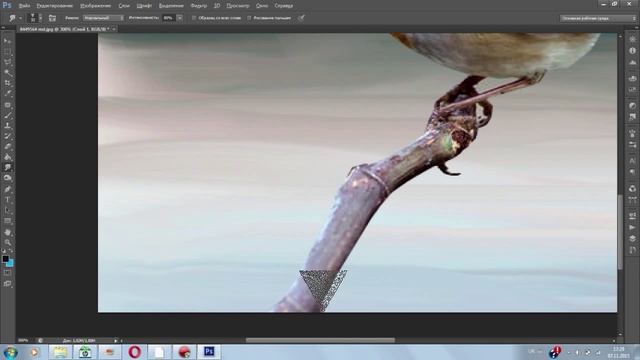Click the zoom percentage field in status bar
The image size is (640, 360).
24,340
